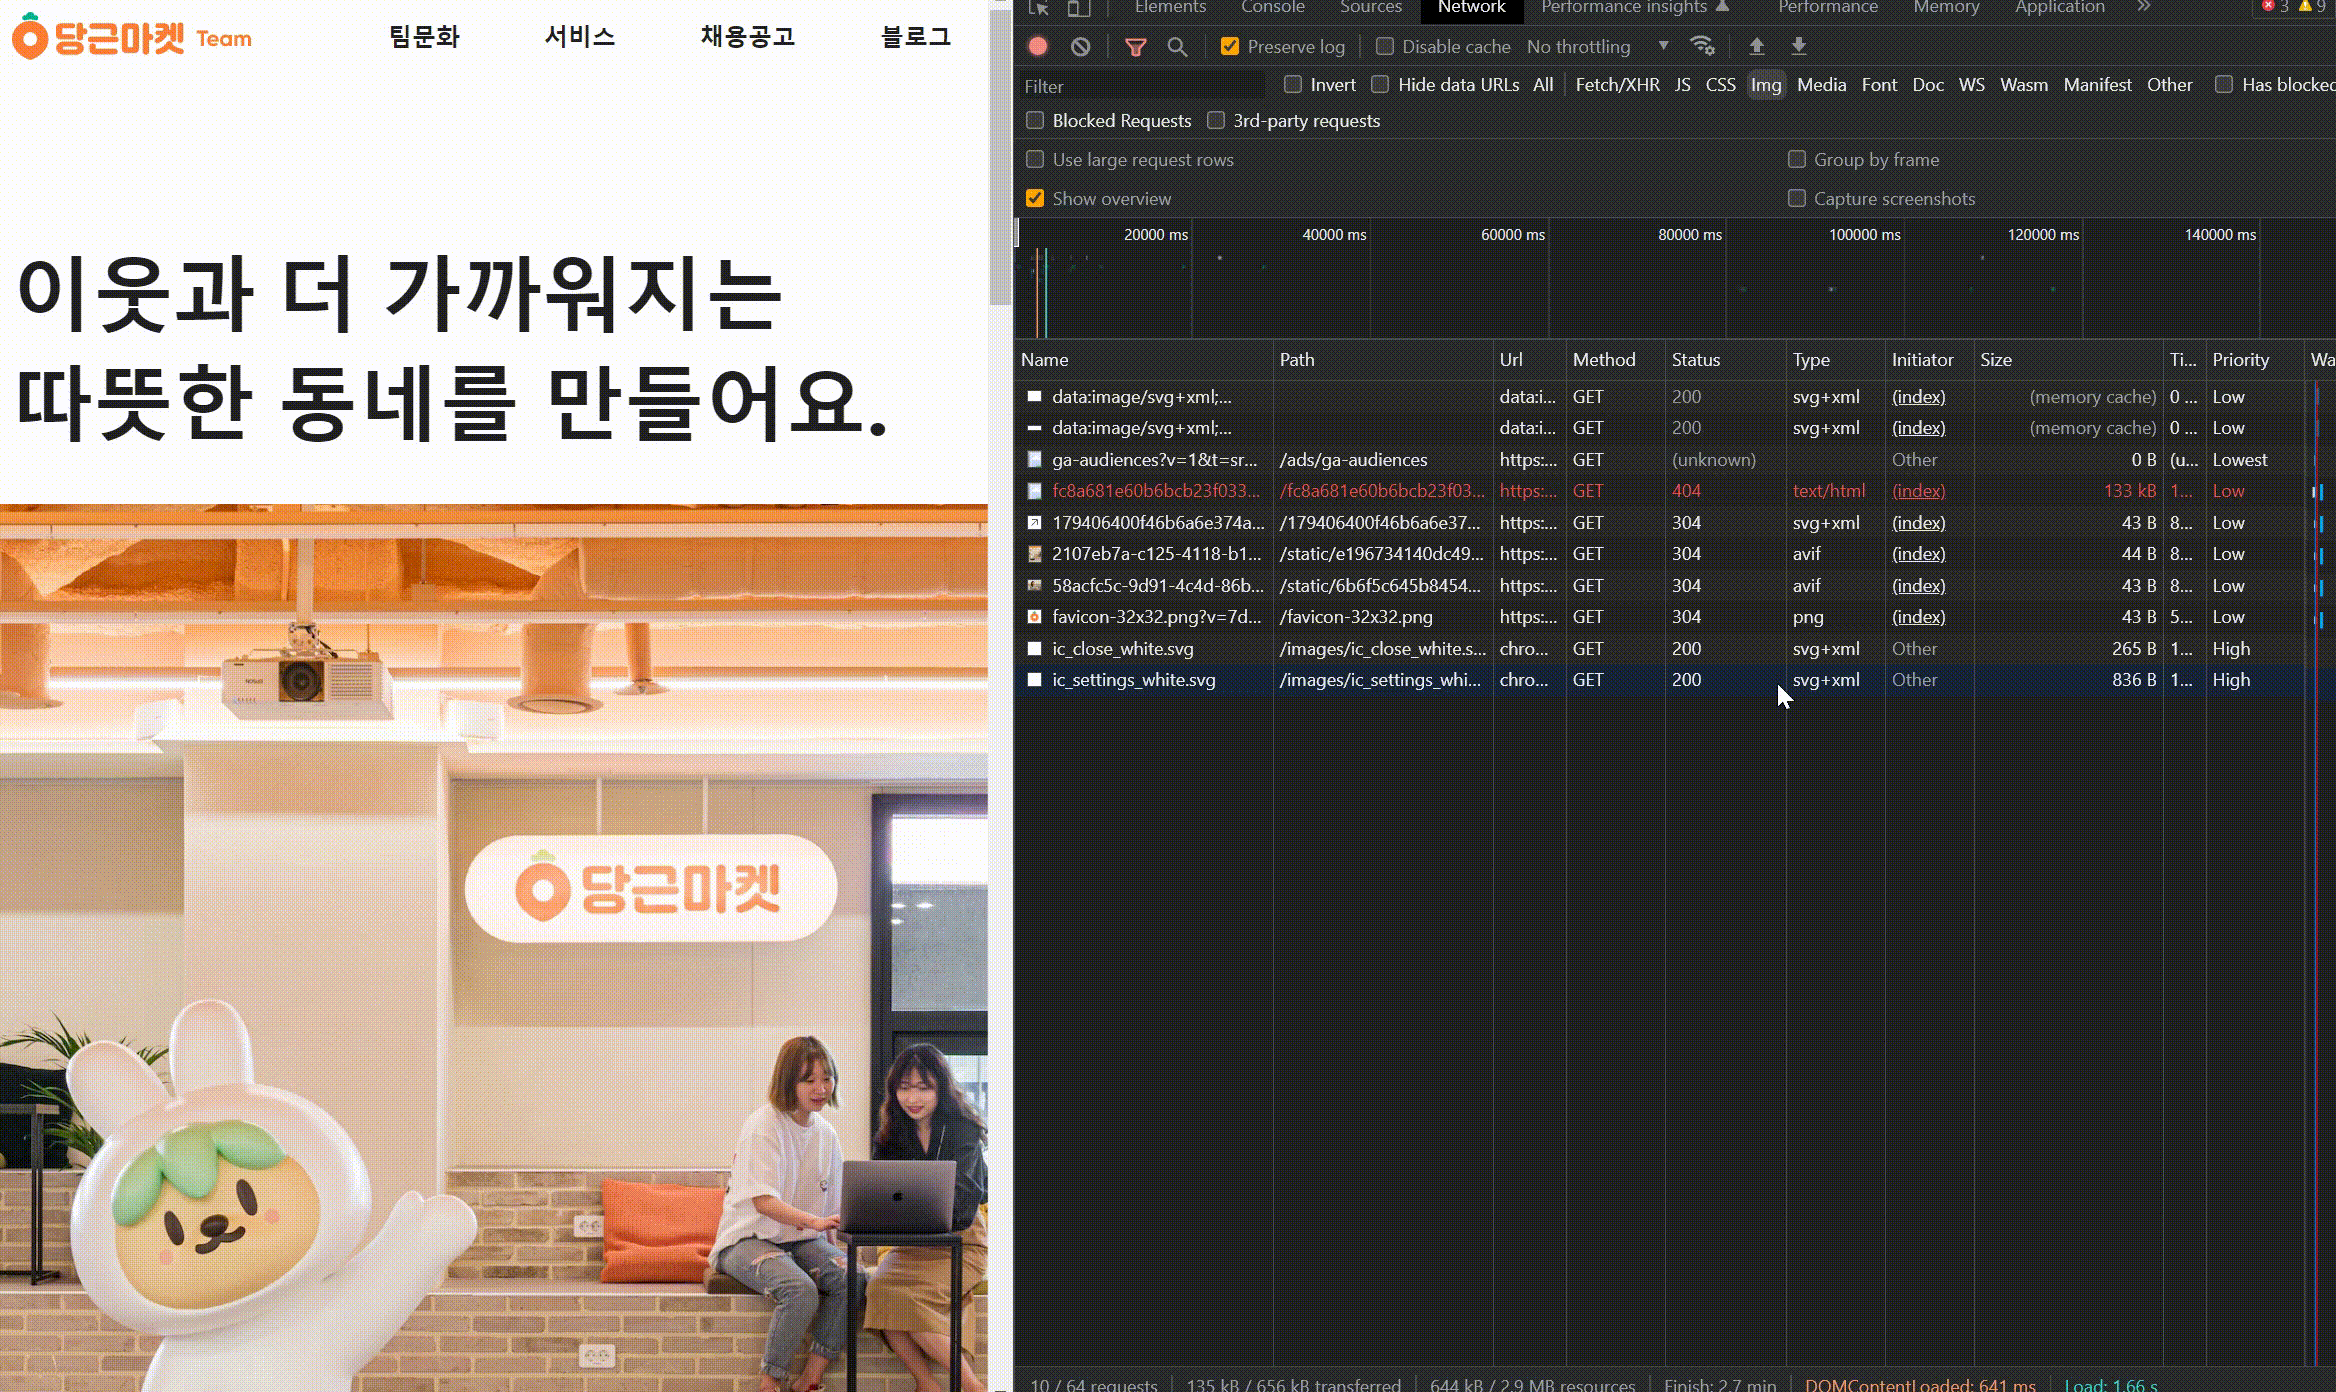Clear the network log
Viewport: 2336px width, 1392px height.
(x=1080, y=46)
